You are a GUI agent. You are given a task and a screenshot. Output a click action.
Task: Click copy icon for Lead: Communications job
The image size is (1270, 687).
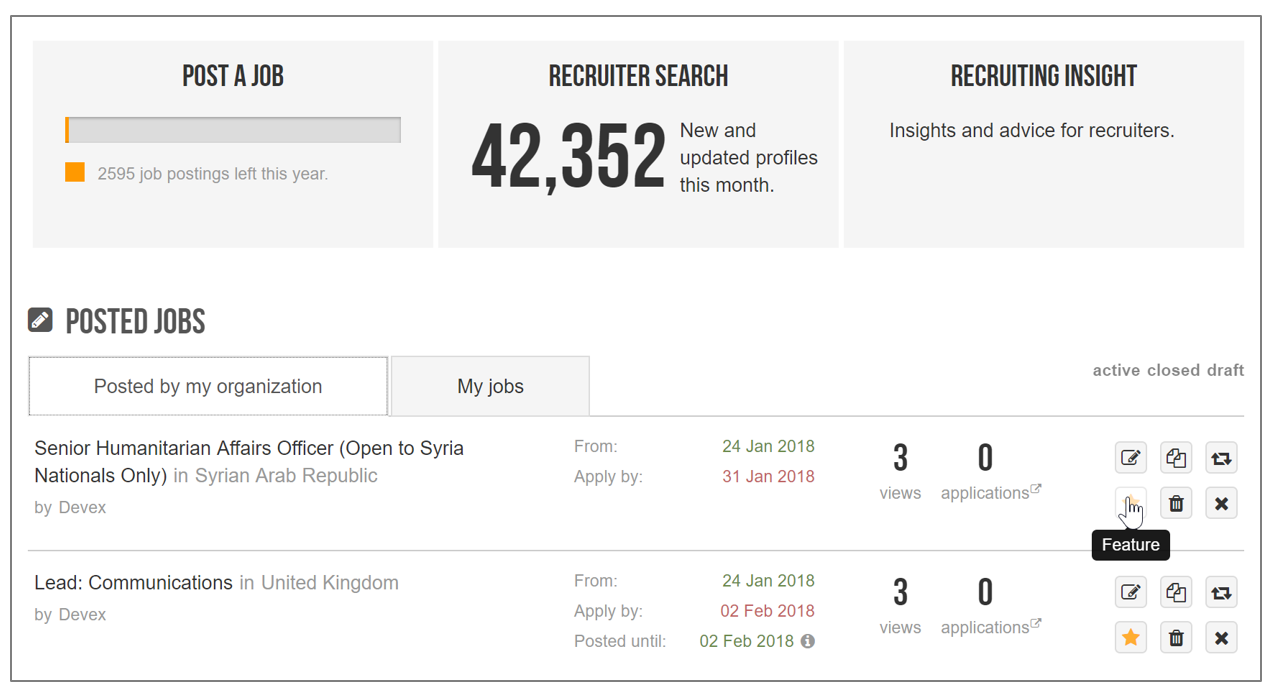(1176, 592)
